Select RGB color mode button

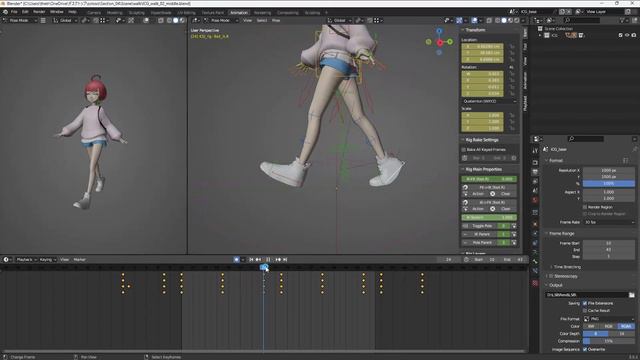pyautogui.click(x=609, y=326)
